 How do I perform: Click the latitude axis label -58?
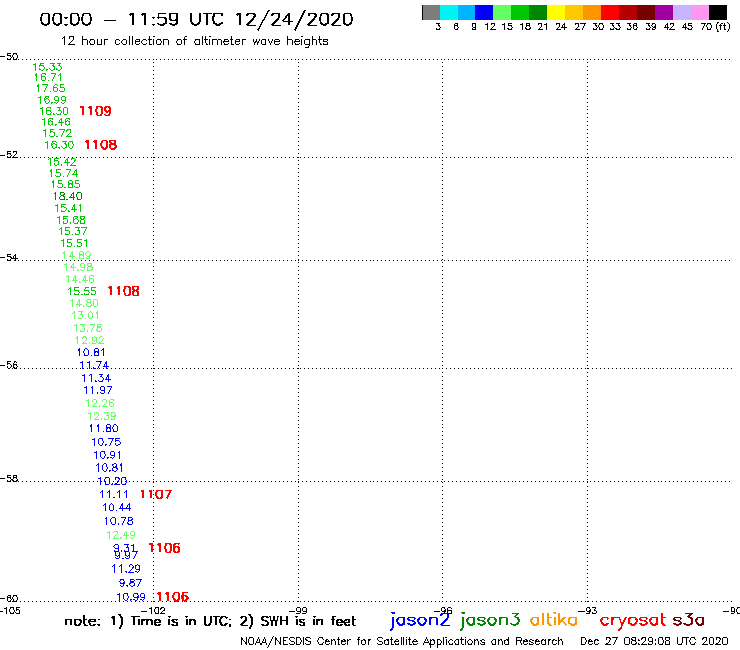[x=9, y=479]
